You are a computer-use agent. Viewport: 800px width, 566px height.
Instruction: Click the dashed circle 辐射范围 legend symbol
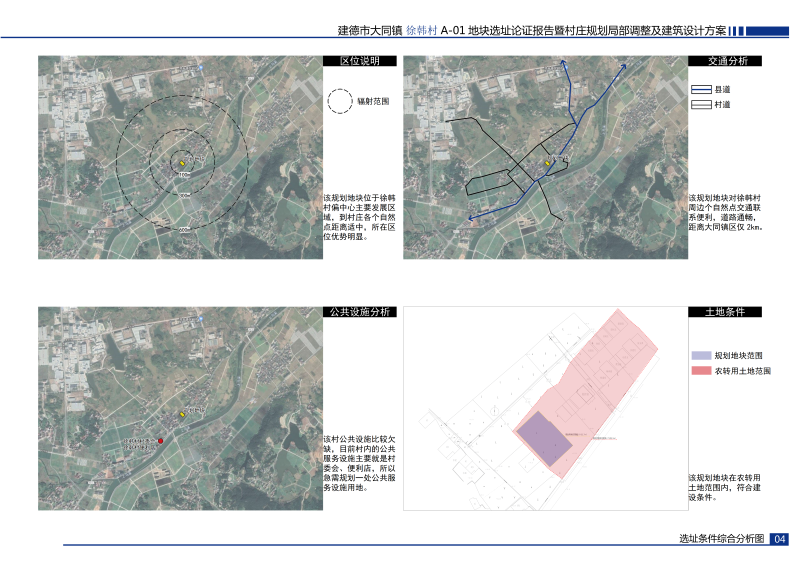[x=340, y=101]
